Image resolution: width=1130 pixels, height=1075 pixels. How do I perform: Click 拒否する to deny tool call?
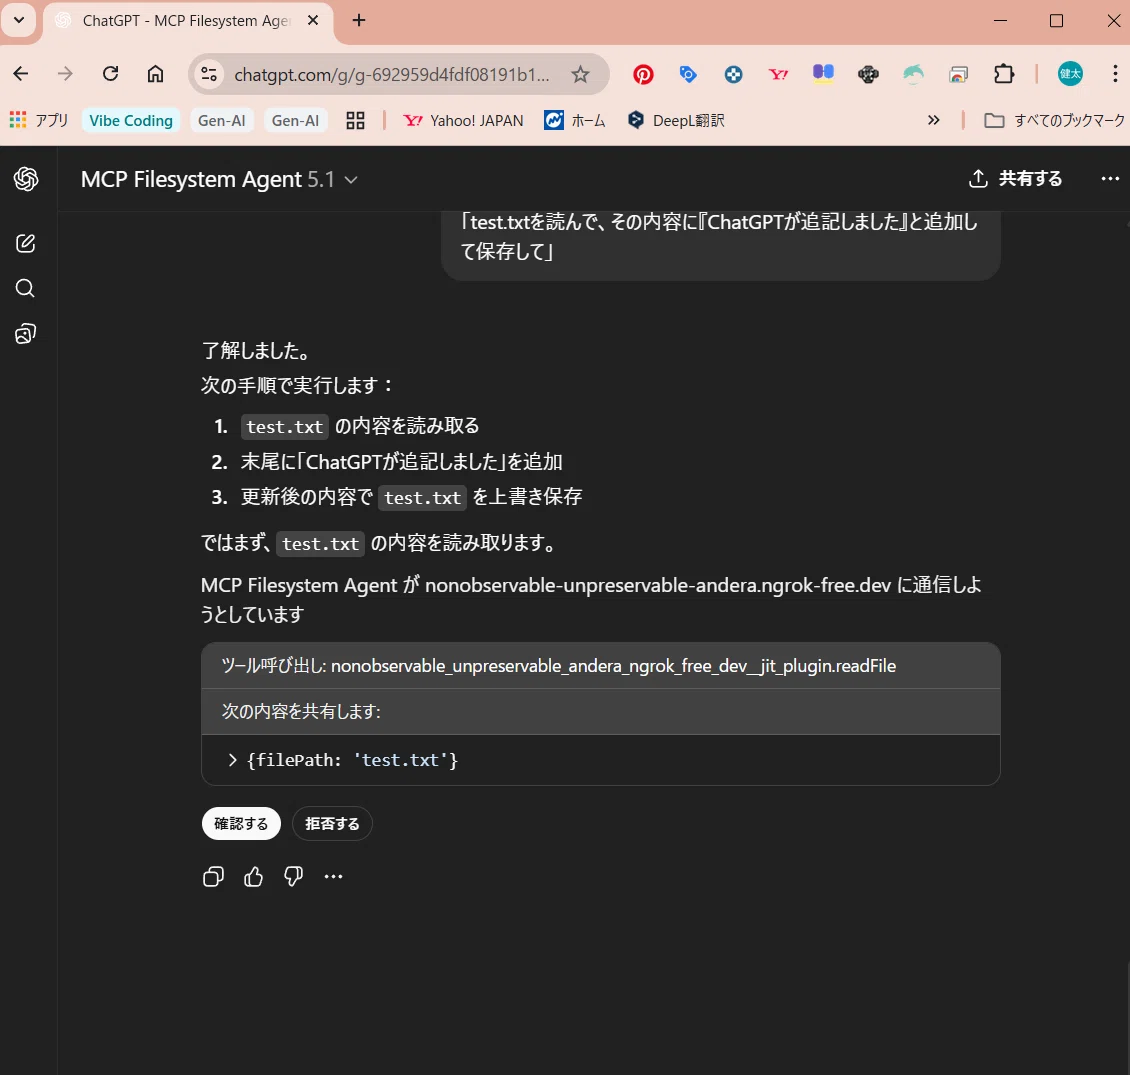[x=332, y=824]
